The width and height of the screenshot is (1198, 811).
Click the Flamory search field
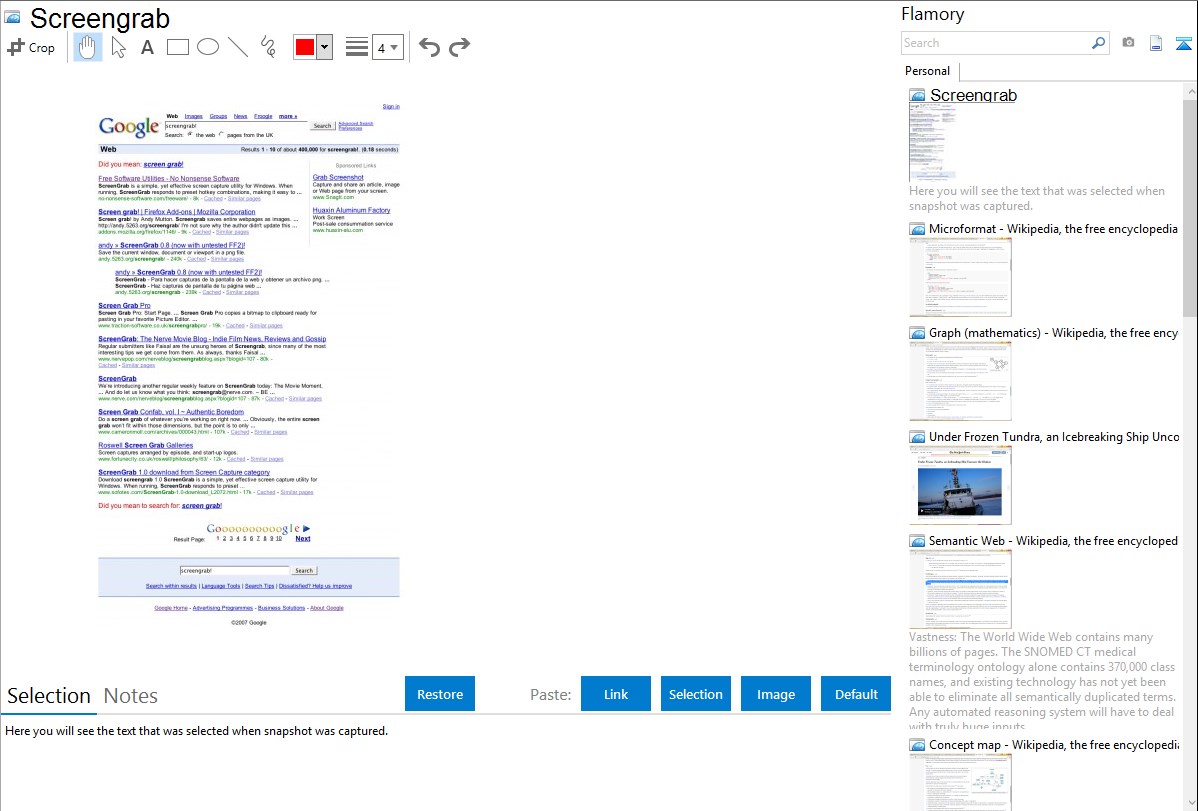point(996,43)
